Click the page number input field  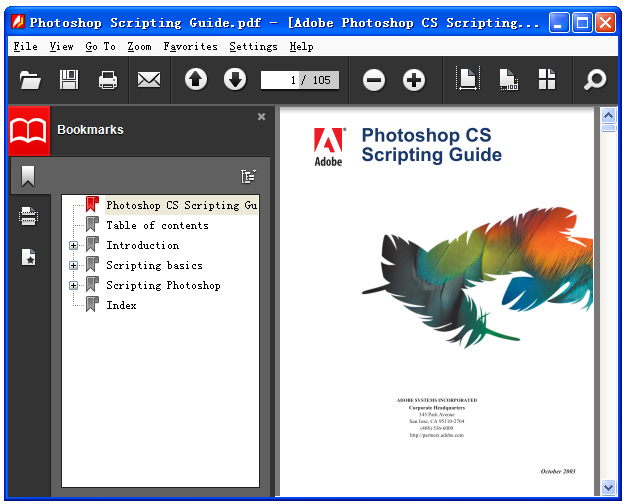coord(279,80)
